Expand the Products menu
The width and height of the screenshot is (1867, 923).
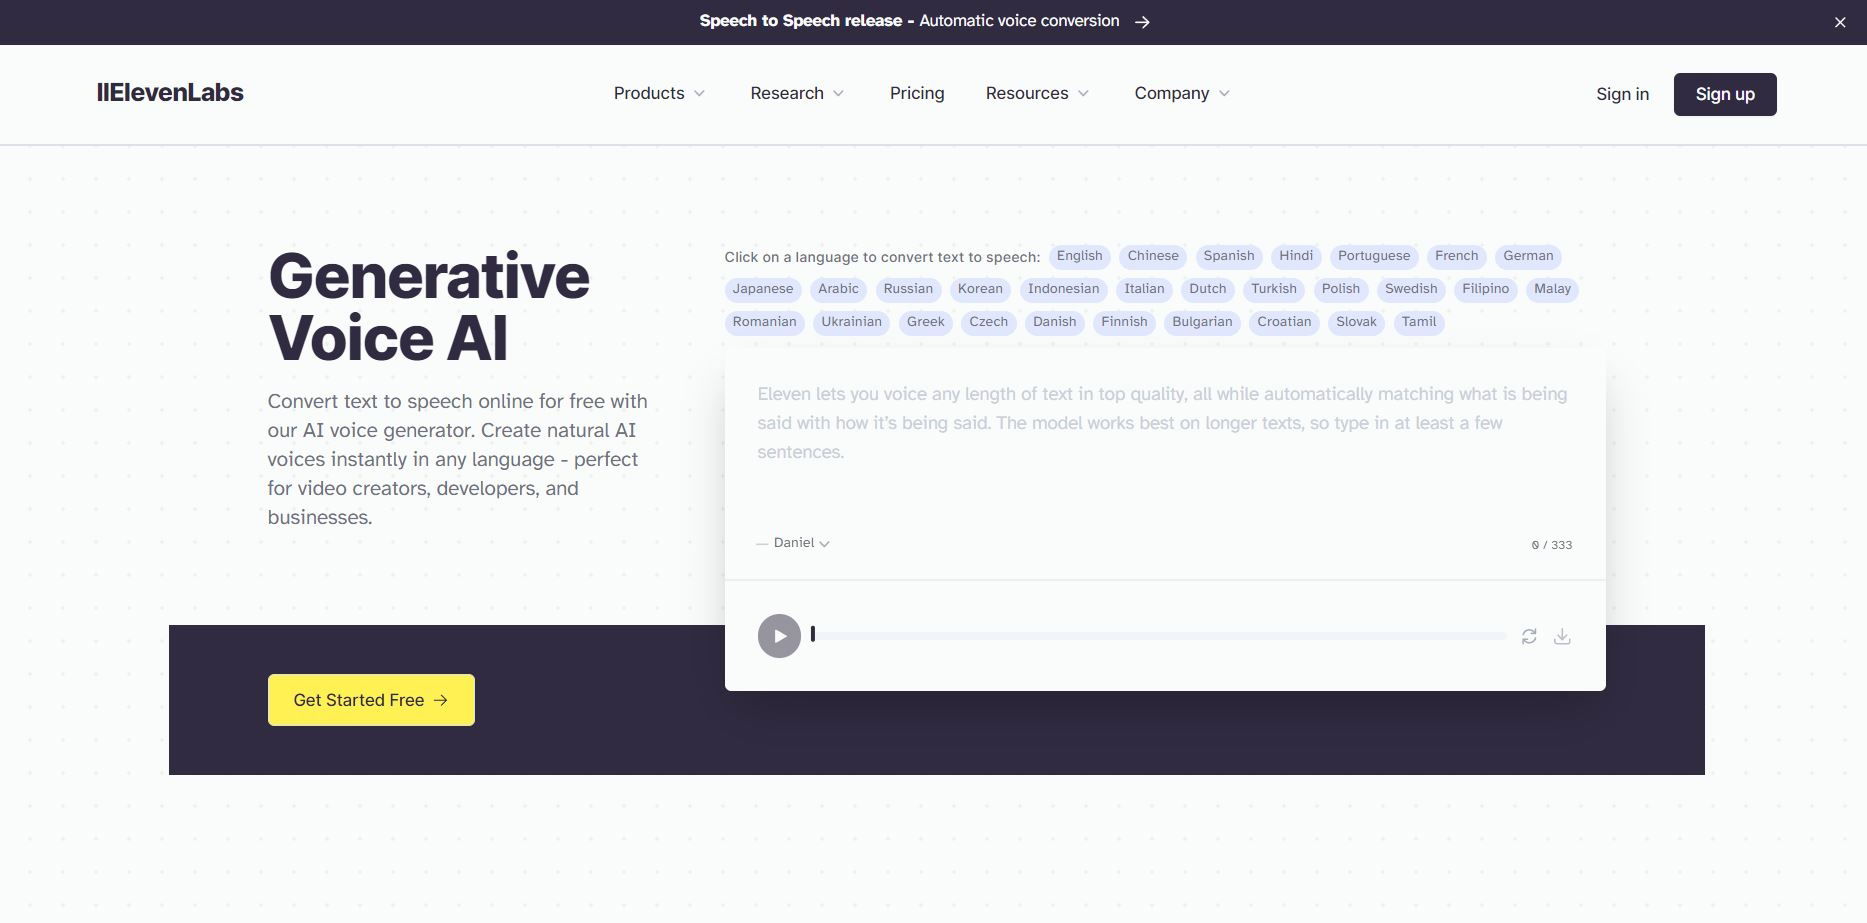coord(659,93)
